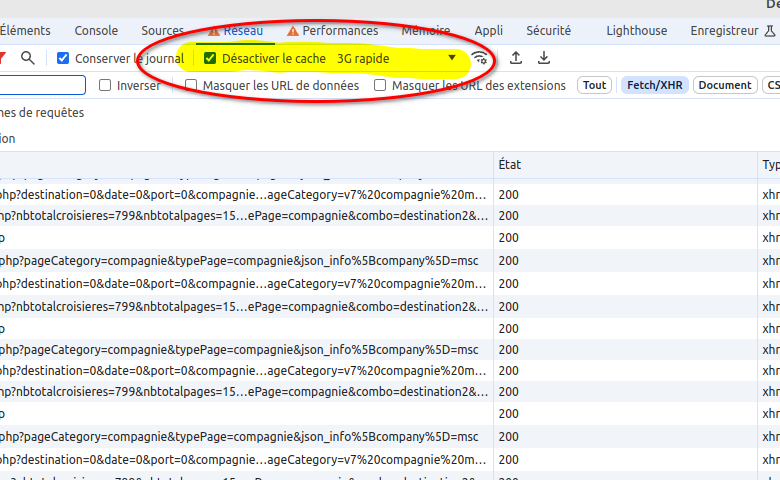Screen dimensions: 780x480
Task: Switch to the Console tab
Action: (x=96, y=31)
